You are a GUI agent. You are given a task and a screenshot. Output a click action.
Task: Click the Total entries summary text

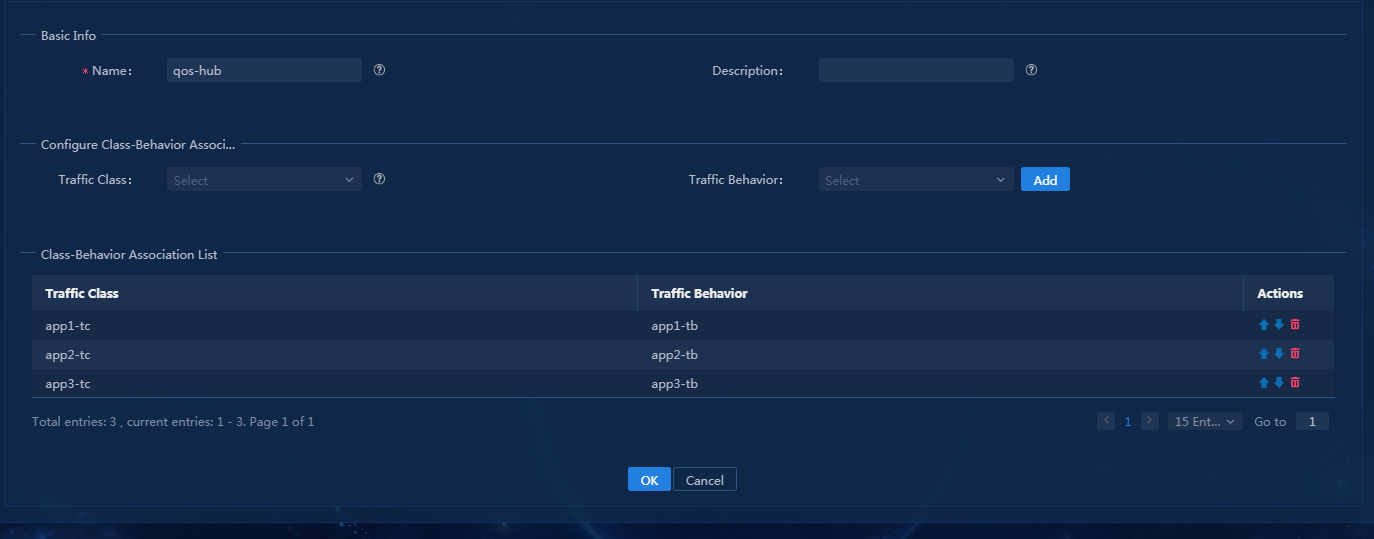coord(173,422)
